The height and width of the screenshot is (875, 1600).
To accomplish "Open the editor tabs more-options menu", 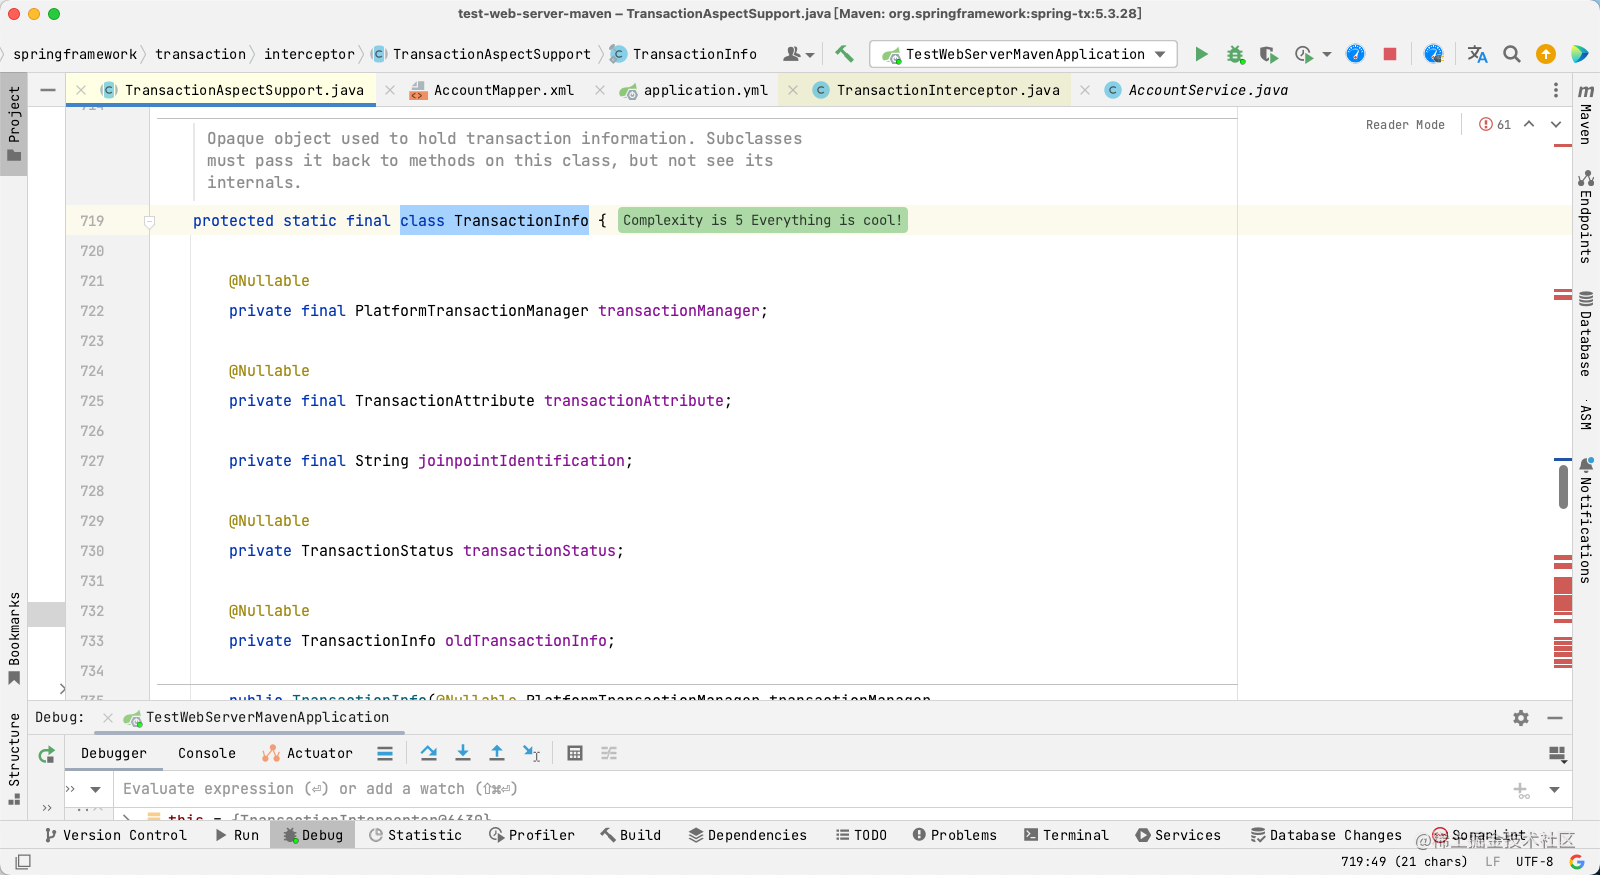I will tap(1555, 90).
